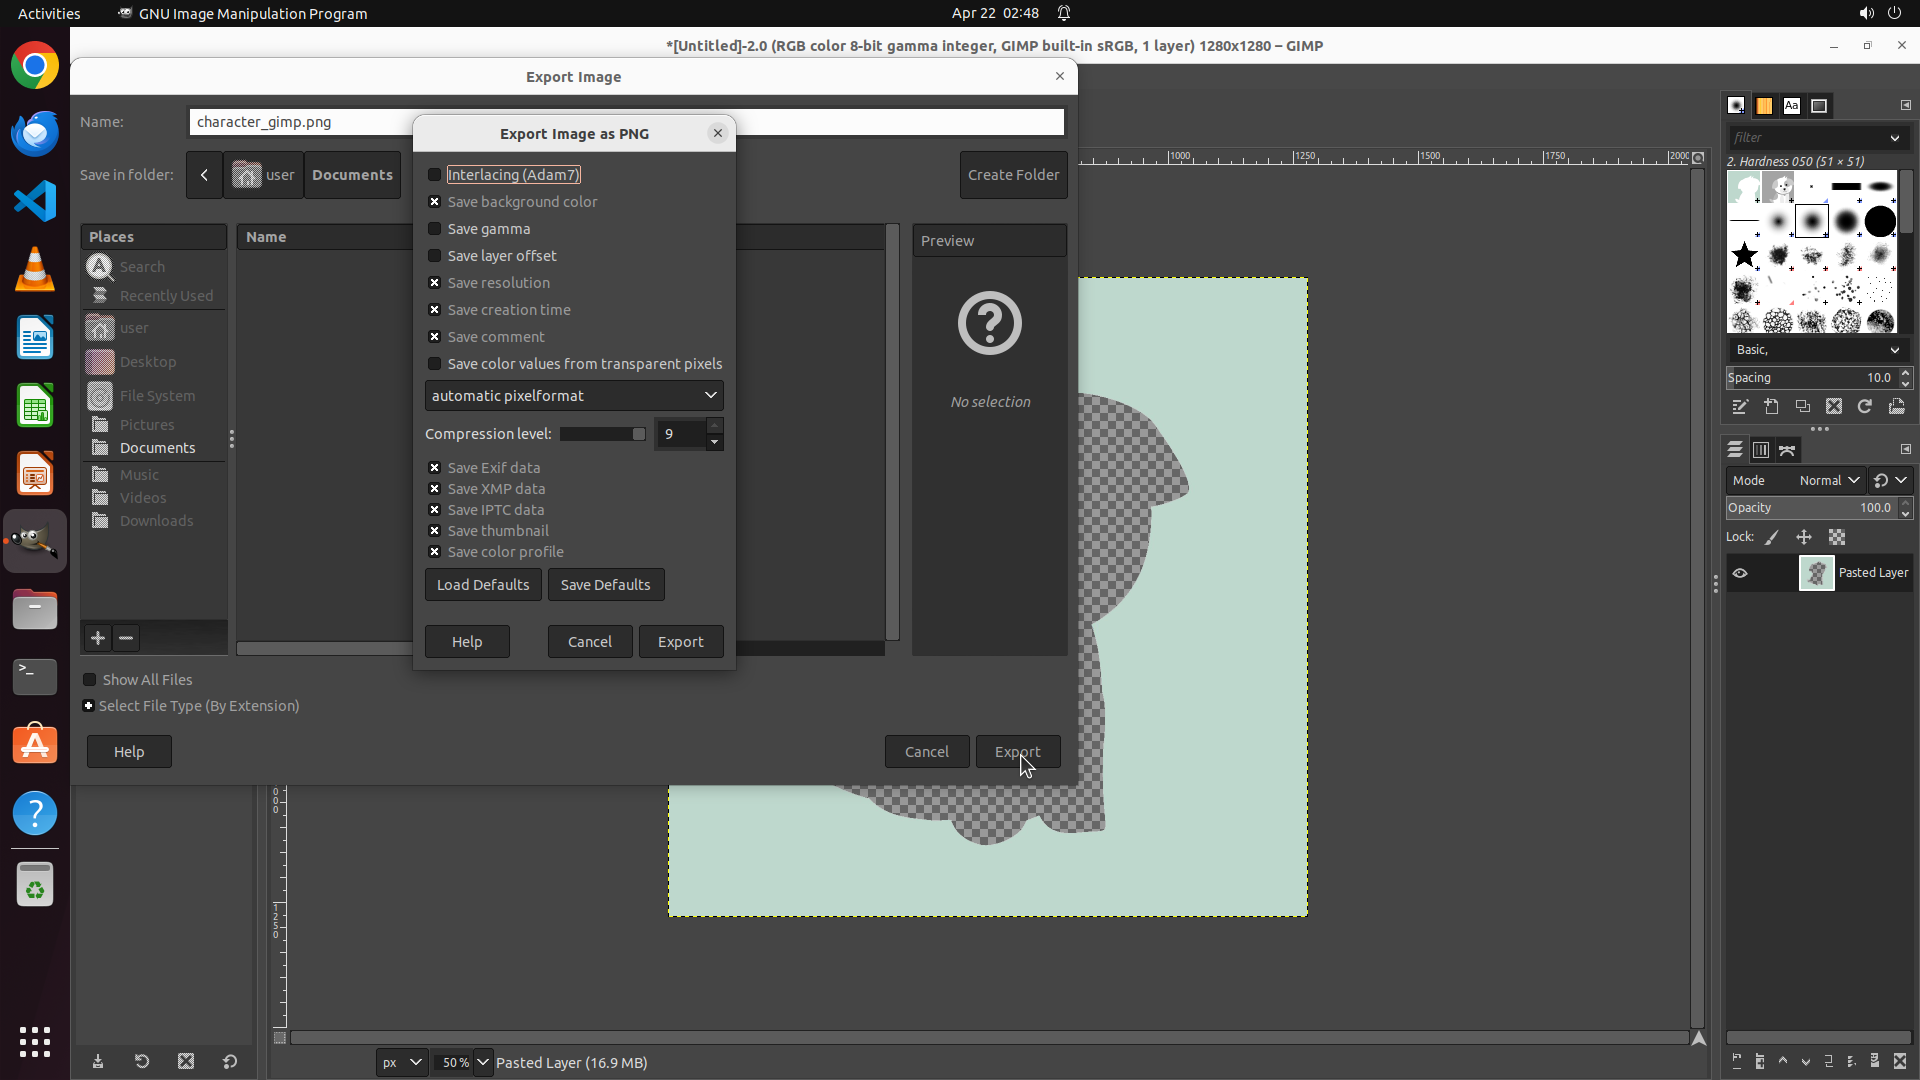Open the Patterns tab icon

point(1764,106)
